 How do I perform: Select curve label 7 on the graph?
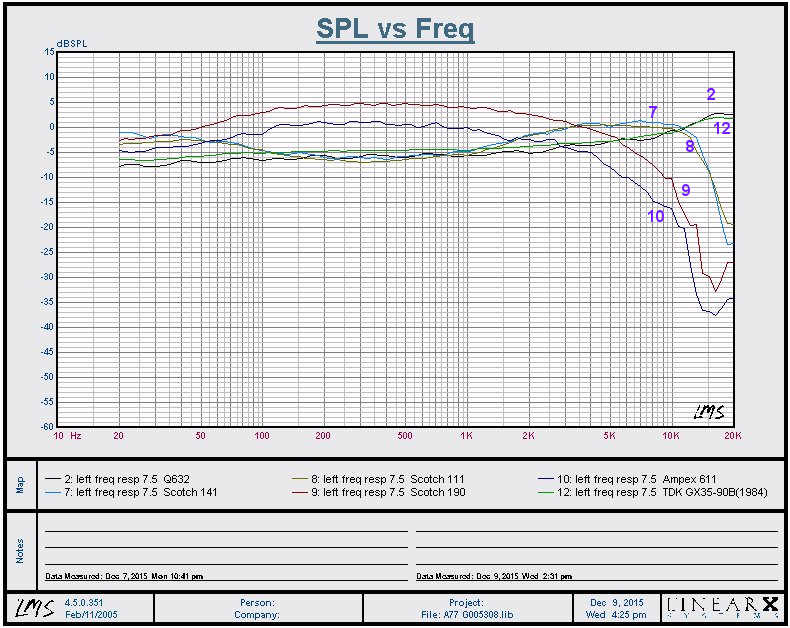(x=653, y=111)
